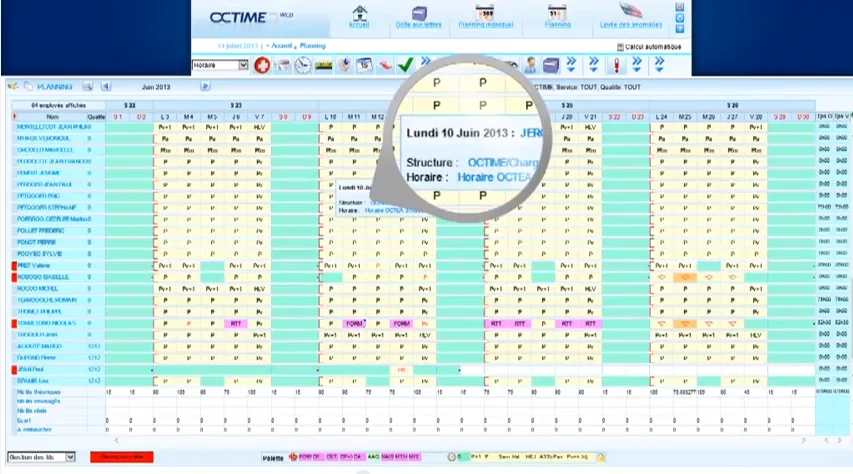Toggle Calcul automatique checkbox
Image resolution: width=853 pixels, height=474 pixels.
click(x=620, y=47)
